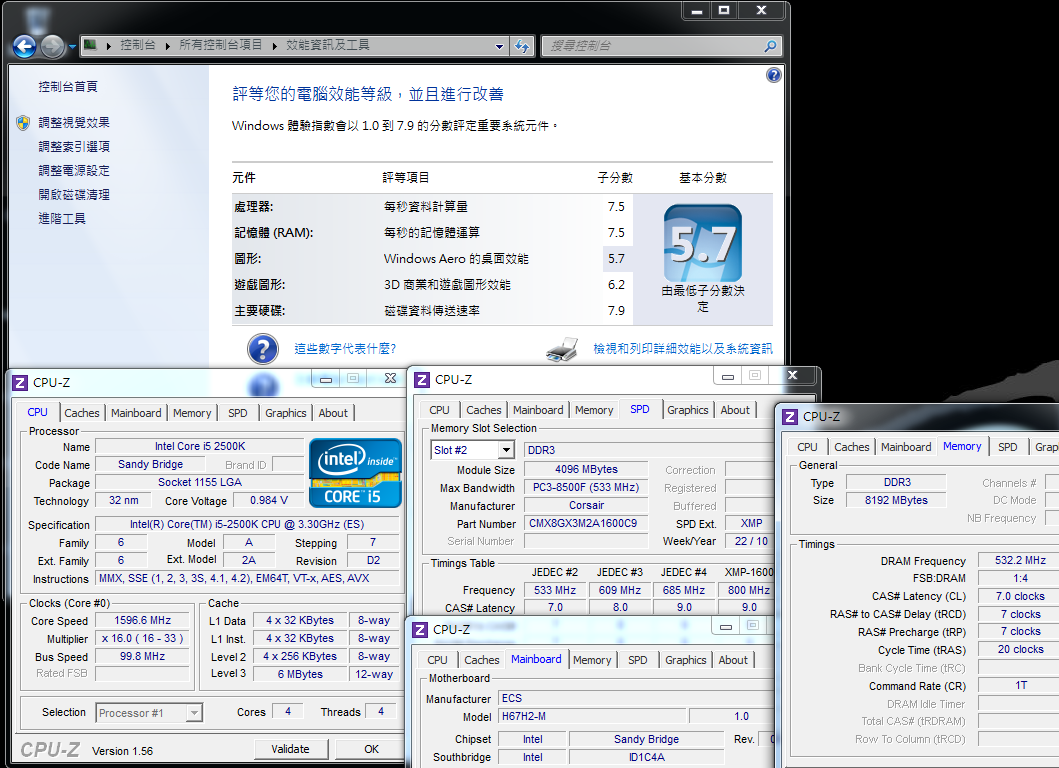Click the Back navigation arrow button
1059x768 pixels.
[x=24, y=46]
